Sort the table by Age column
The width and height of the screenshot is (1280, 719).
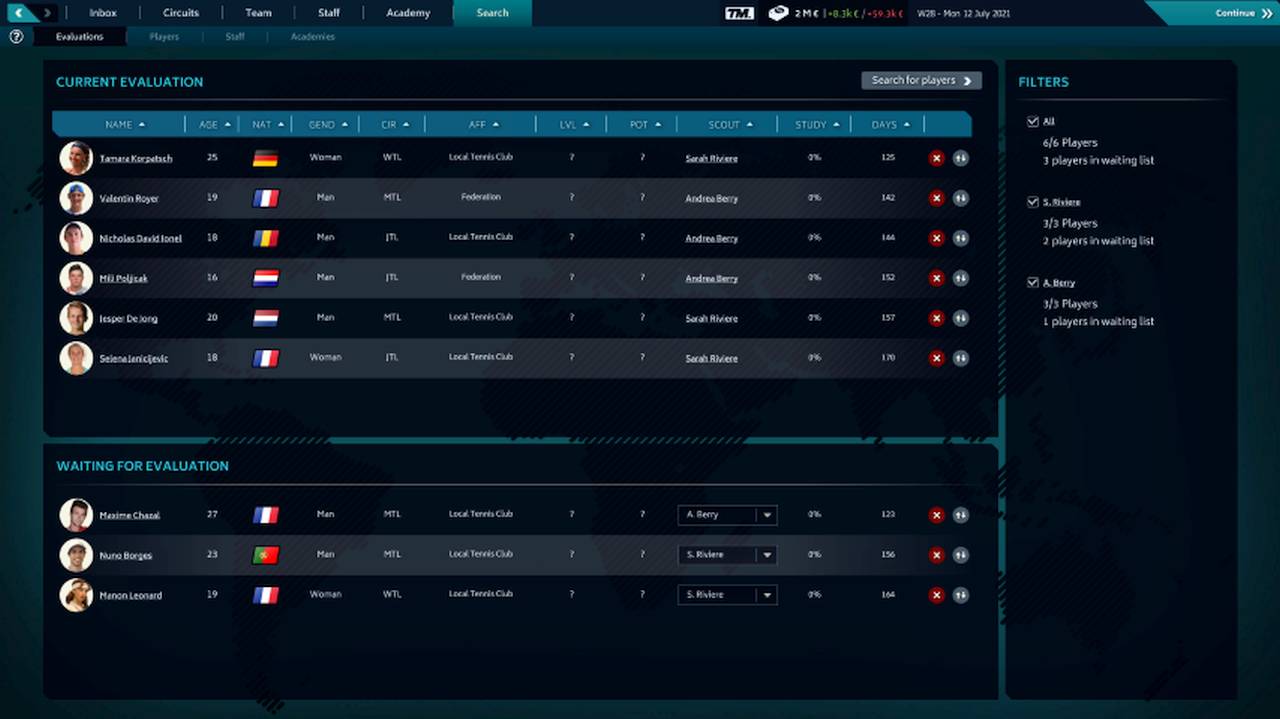pos(214,125)
